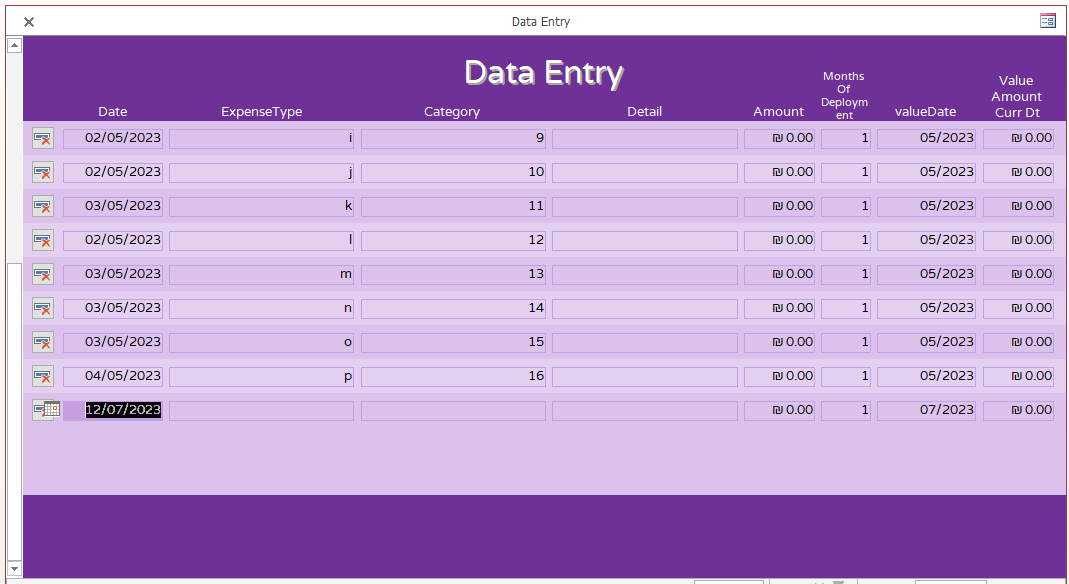Delete the record with ExpenseType "i"
The width and height of the screenshot is (1069, 584).
[x=45, y=138]
